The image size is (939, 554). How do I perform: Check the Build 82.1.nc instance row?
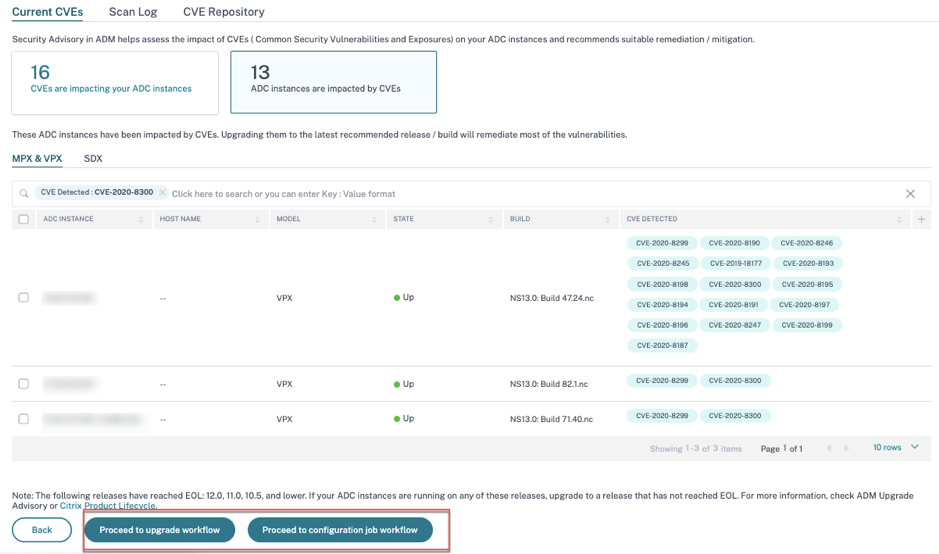[23, 383]
